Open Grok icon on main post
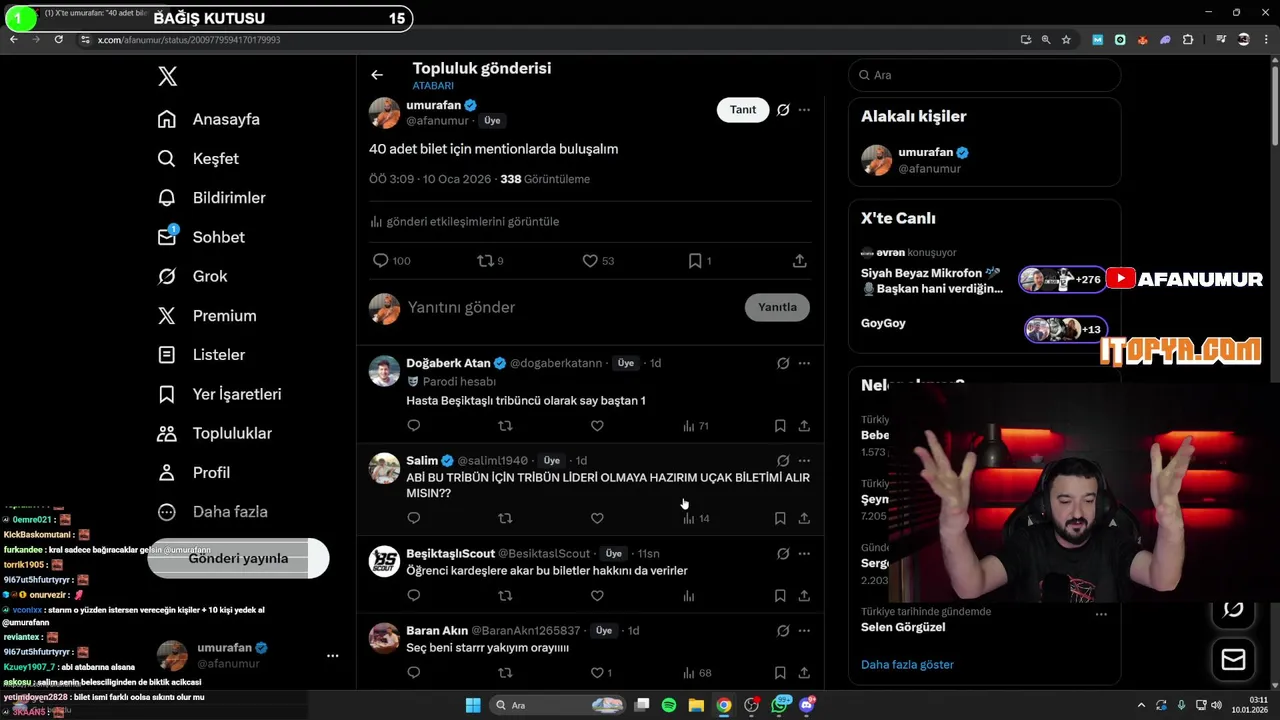 pos(783,110)
